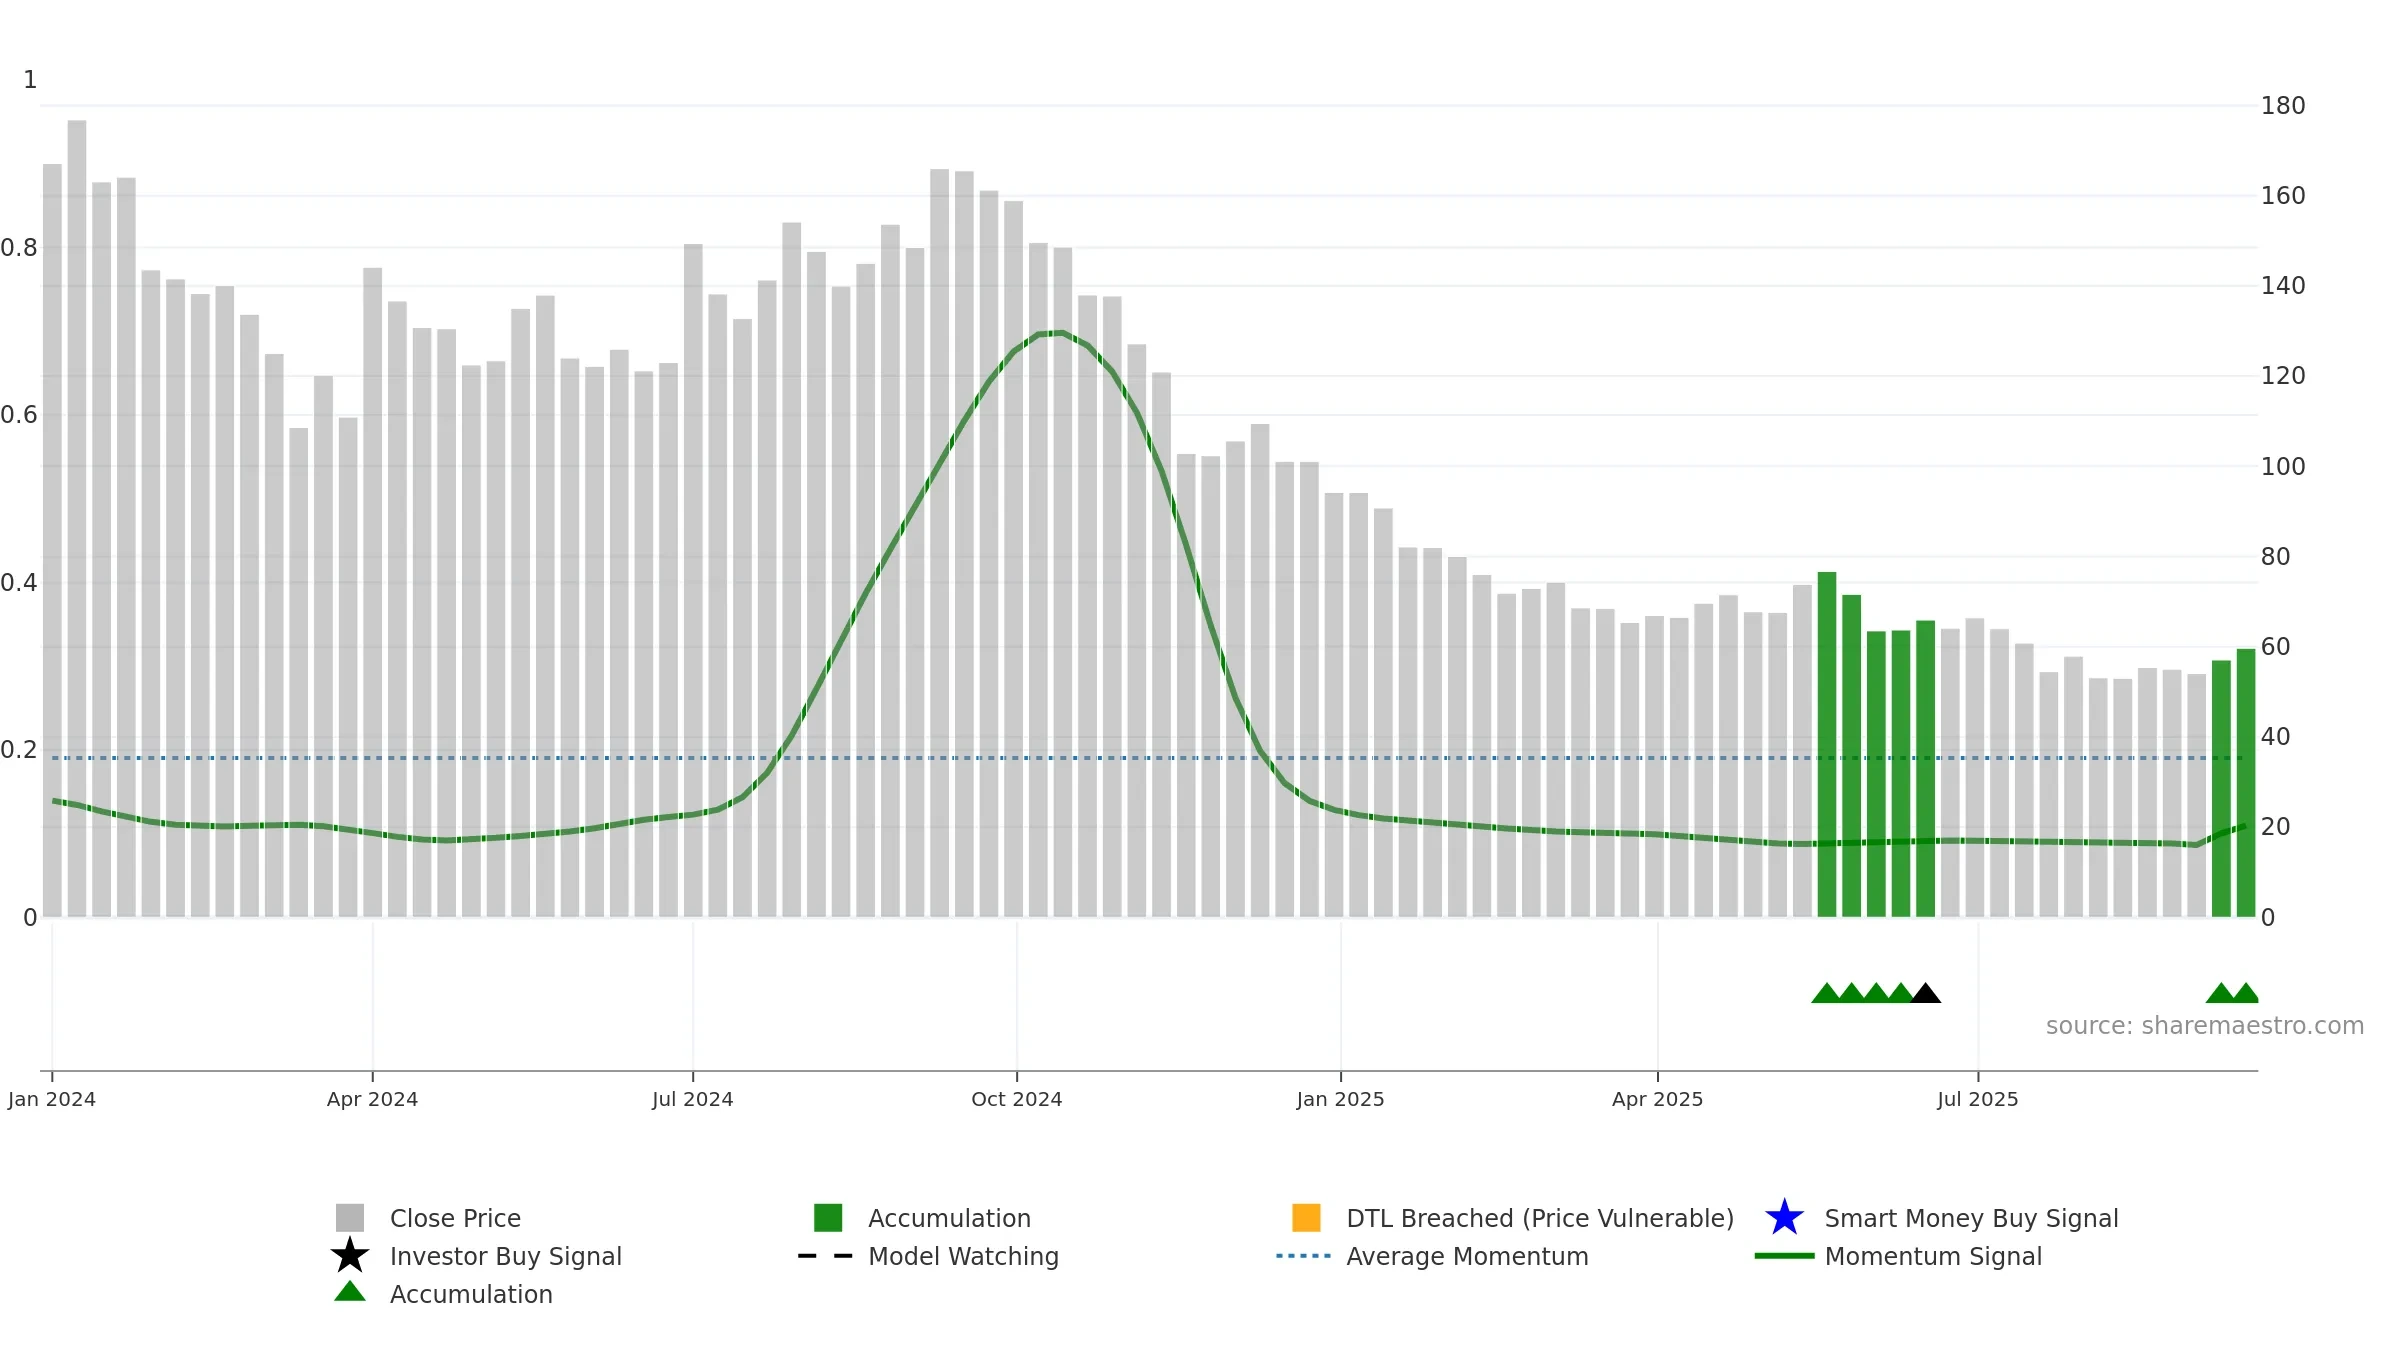
Task: Click the Oct 2024 axis label
Action: (x=1017, y=1099)
